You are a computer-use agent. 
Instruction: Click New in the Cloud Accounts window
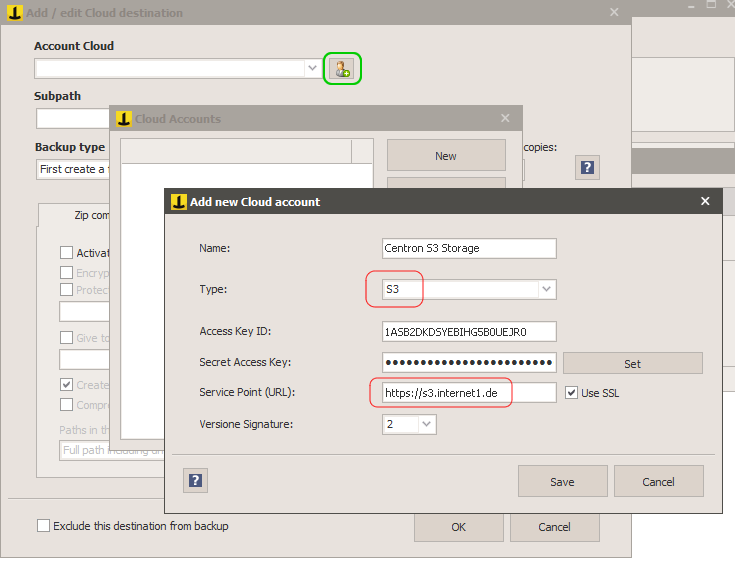tap(445, 156)
